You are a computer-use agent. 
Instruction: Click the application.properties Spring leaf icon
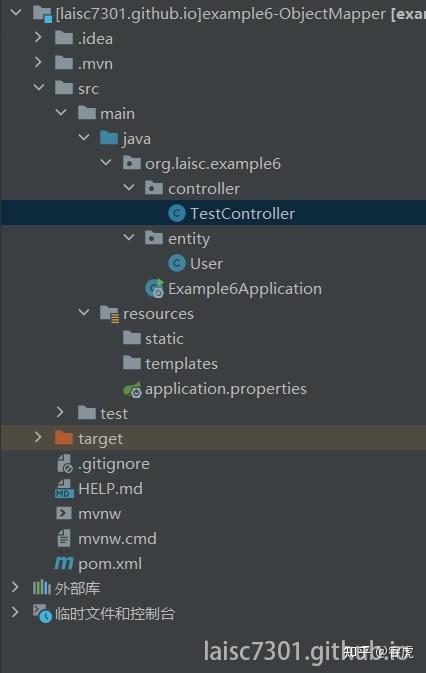(132, 389)
